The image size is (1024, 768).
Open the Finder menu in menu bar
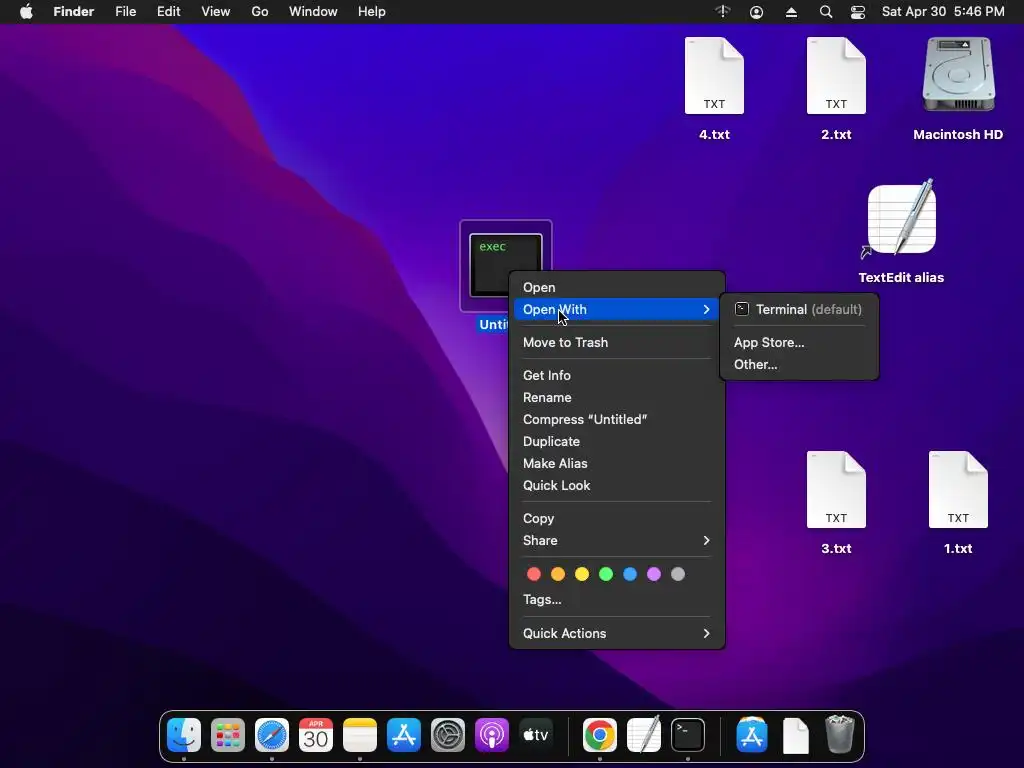pos(74,12)
